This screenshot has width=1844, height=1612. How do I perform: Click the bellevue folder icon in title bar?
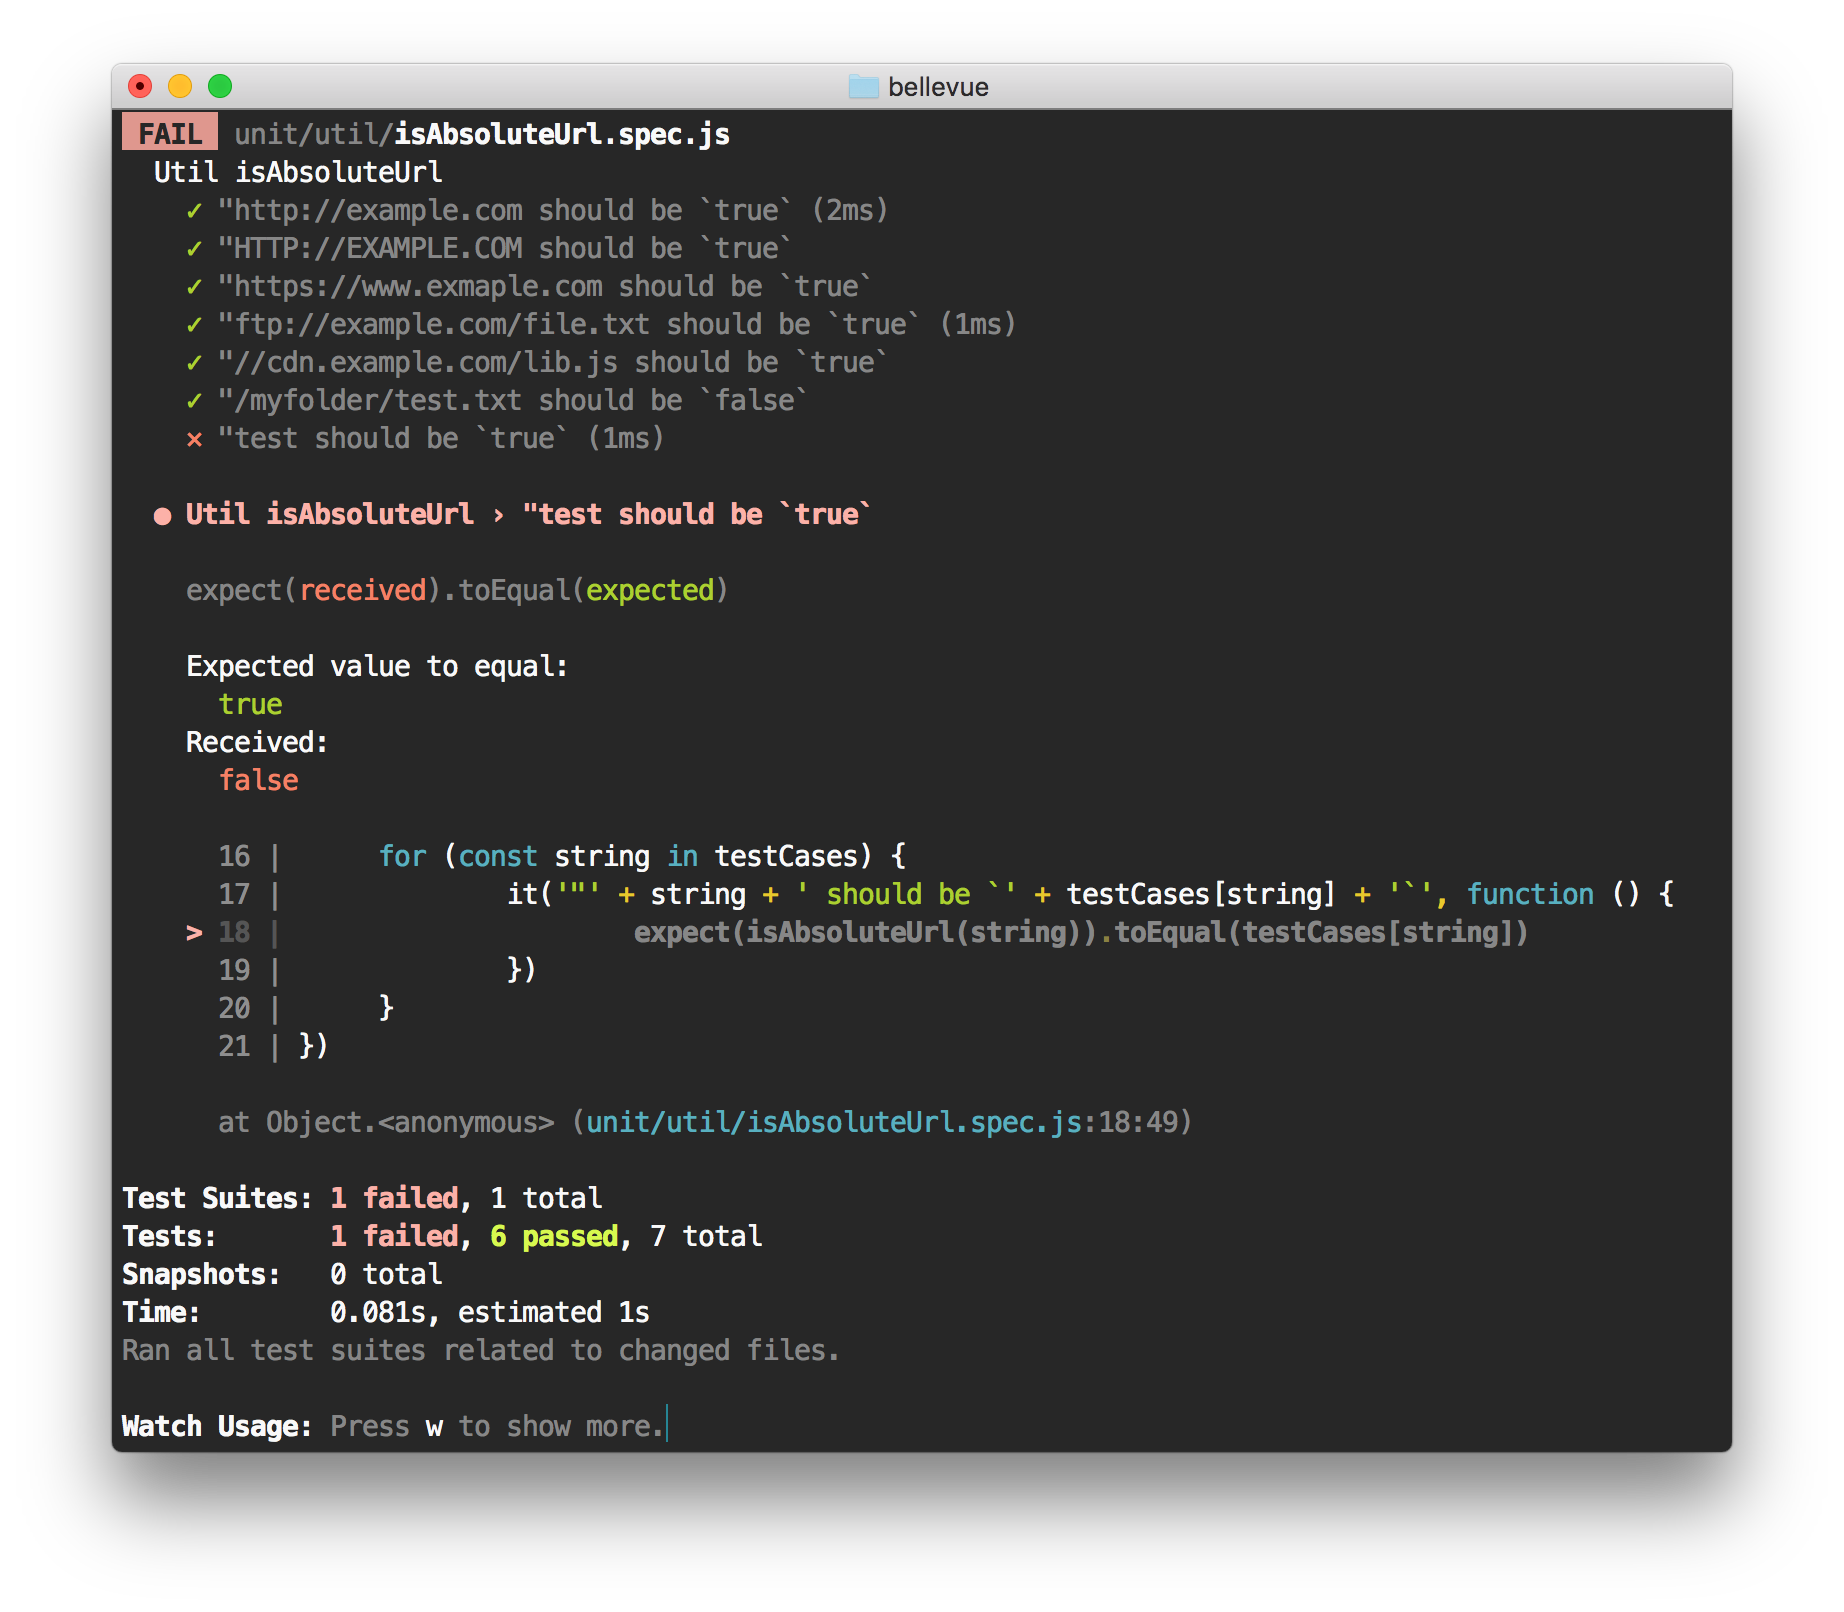click(x=863, y=87)
